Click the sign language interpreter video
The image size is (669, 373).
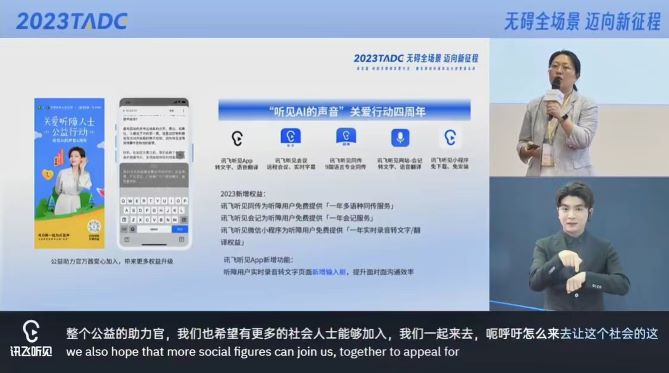[x=579, y=244]
